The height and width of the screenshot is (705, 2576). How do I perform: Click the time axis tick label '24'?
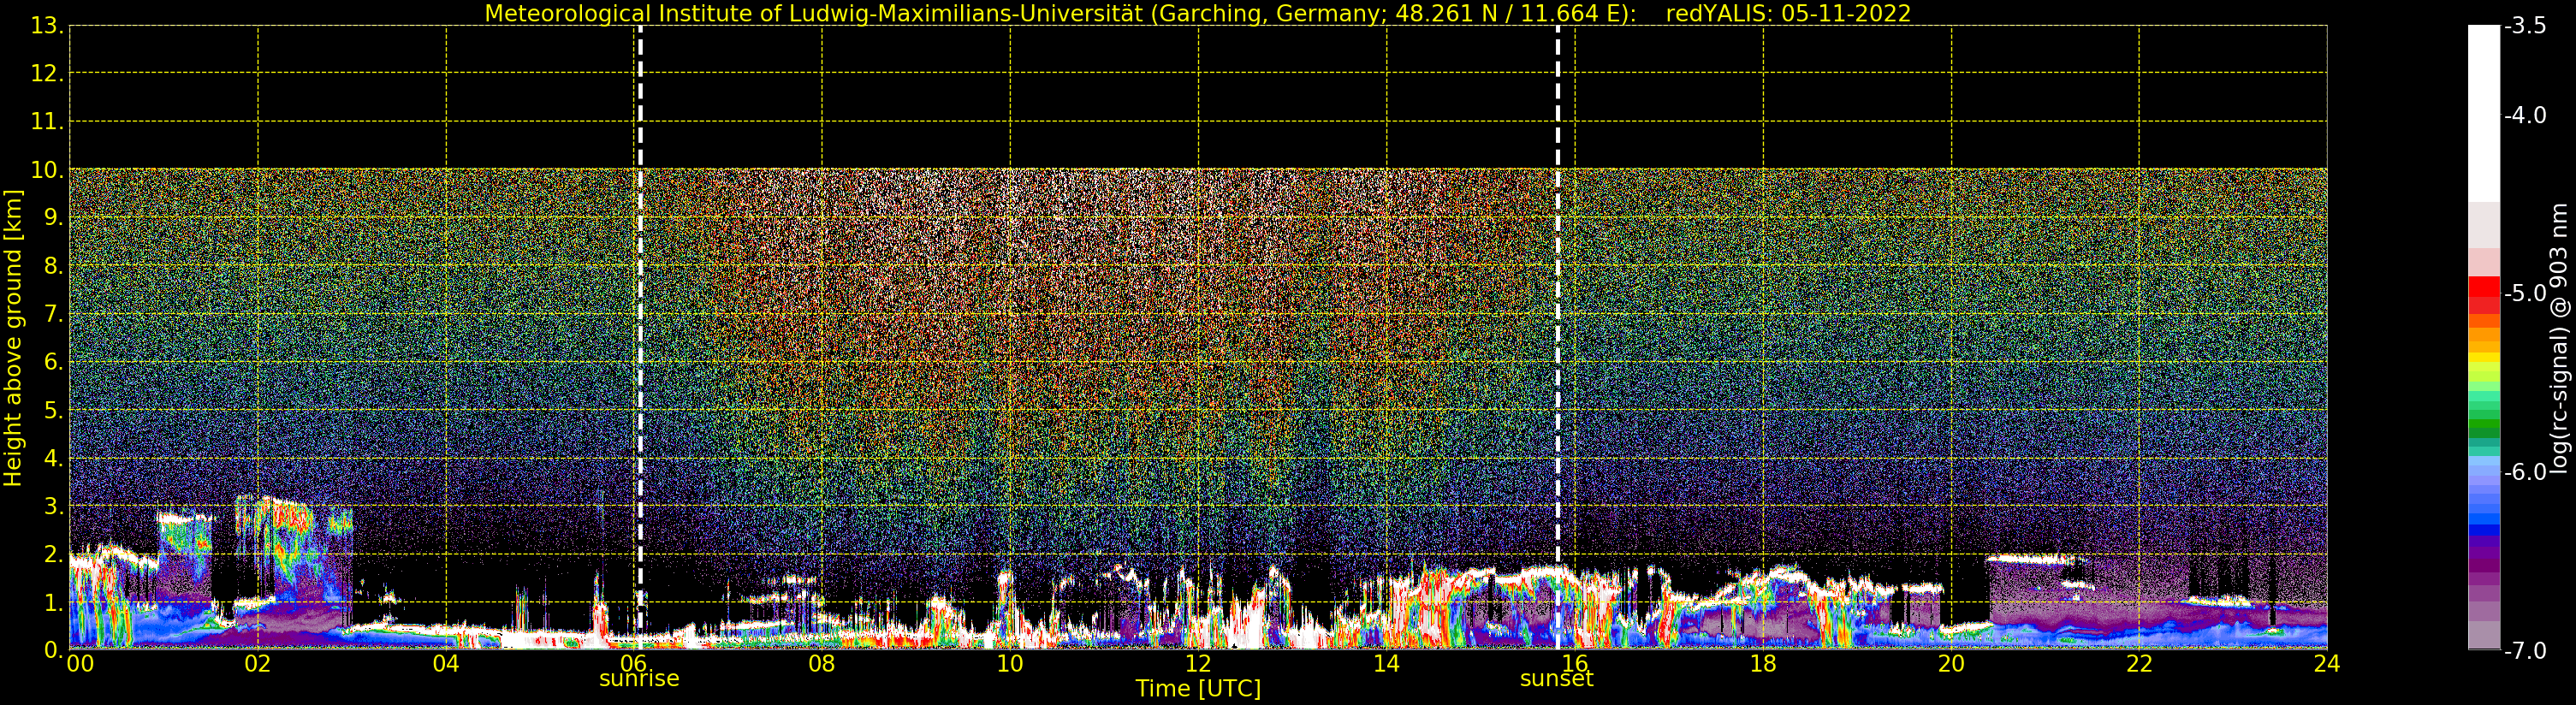tap(2327, 664)
